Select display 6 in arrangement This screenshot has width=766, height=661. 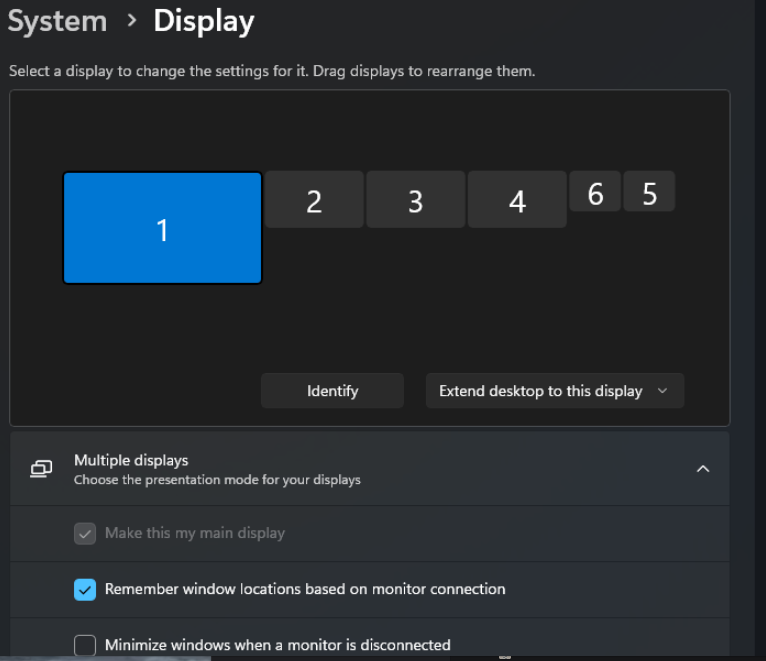click(595, 191)
